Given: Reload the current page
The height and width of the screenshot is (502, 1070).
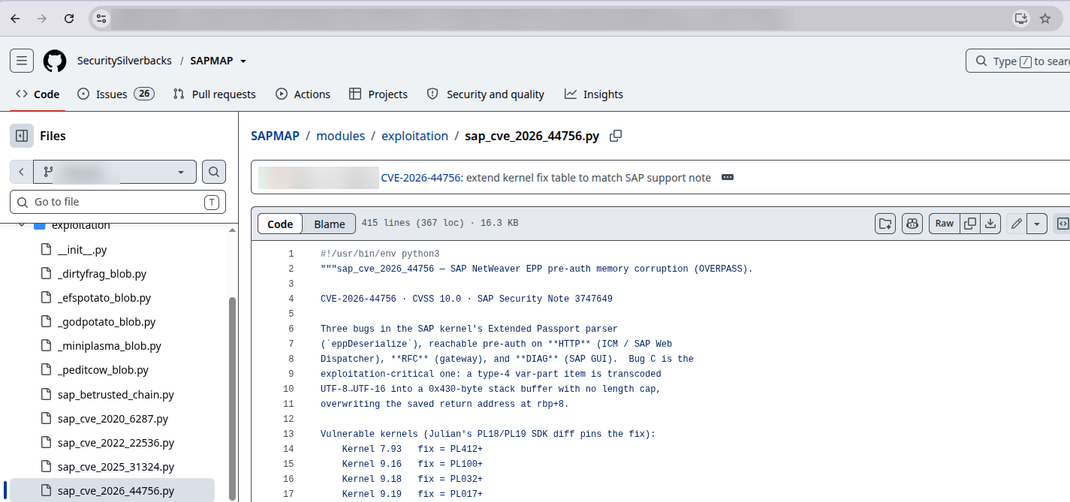Looking at the screenshot, I should tap(69, 19).
